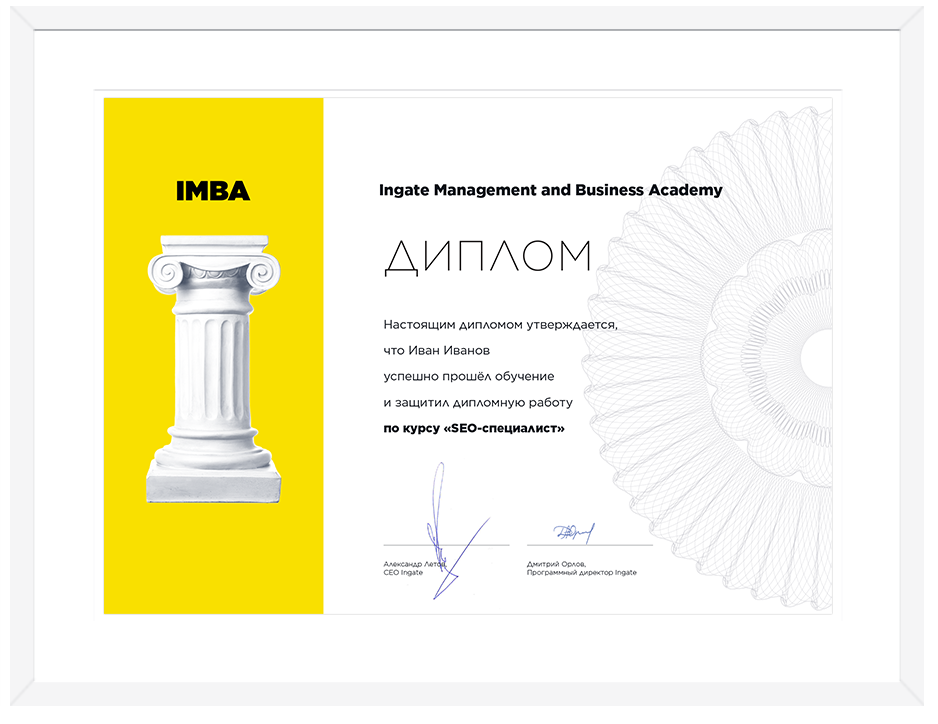The height and width of the screenshot is (724, 938).
Task: Select the line "Настоящим дипломом утверждается,"
Action: 500,325
